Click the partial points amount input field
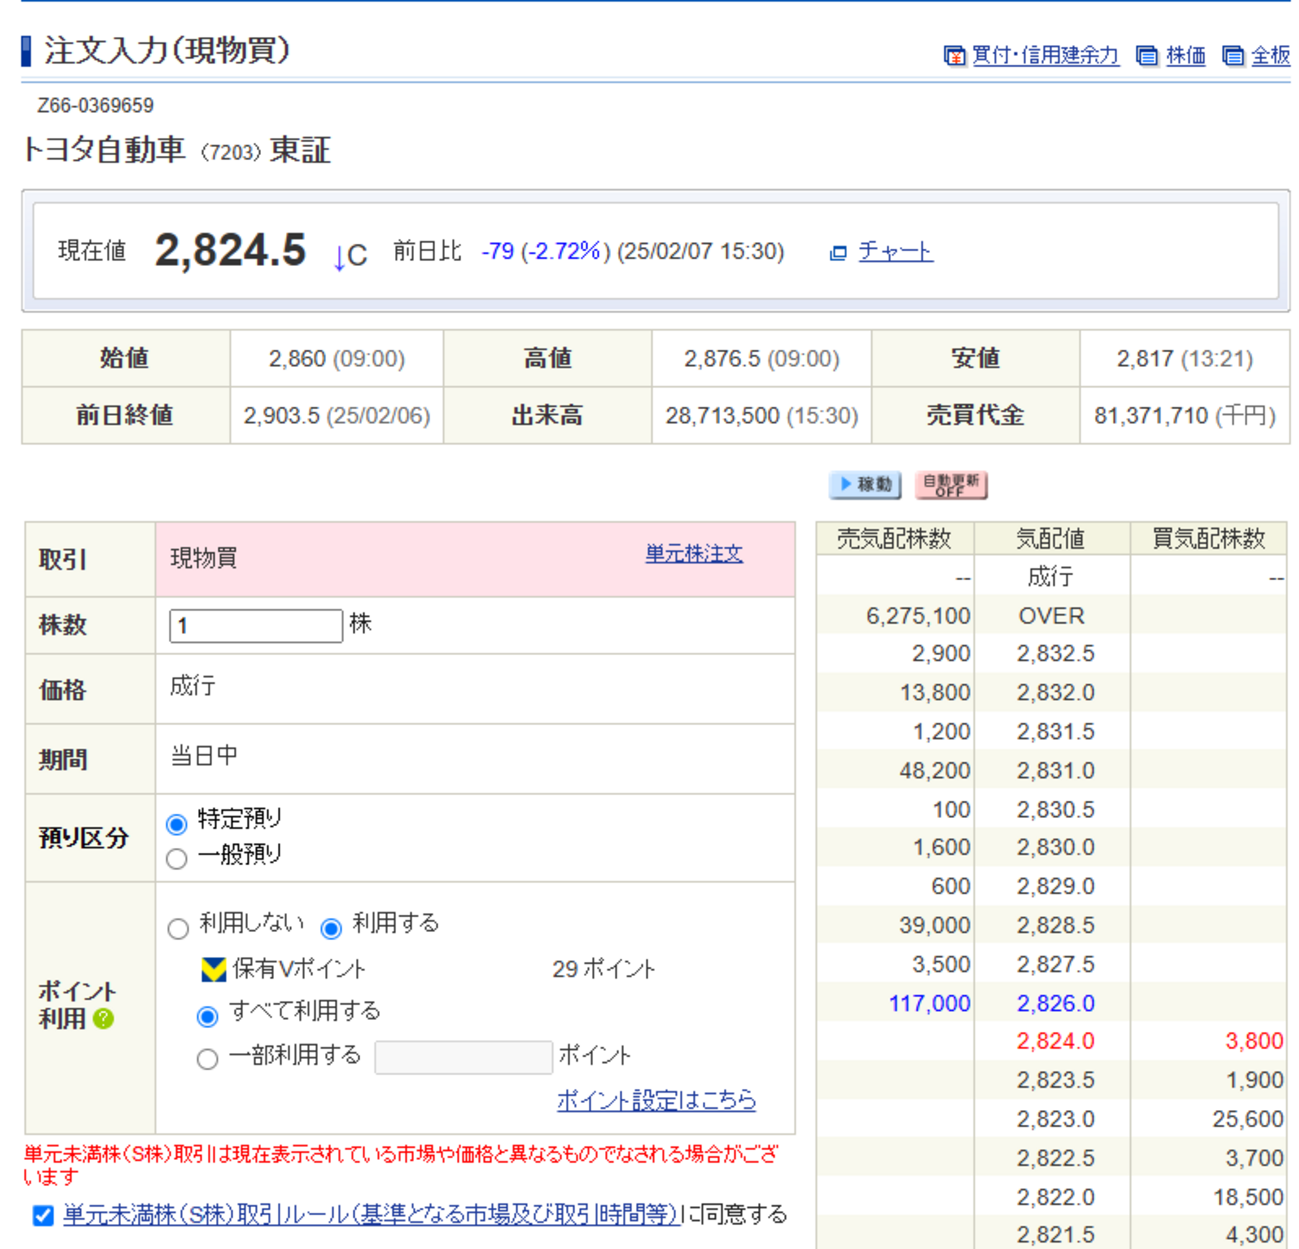The height and width of the screenshot is (1249, 1299). 463,1057
